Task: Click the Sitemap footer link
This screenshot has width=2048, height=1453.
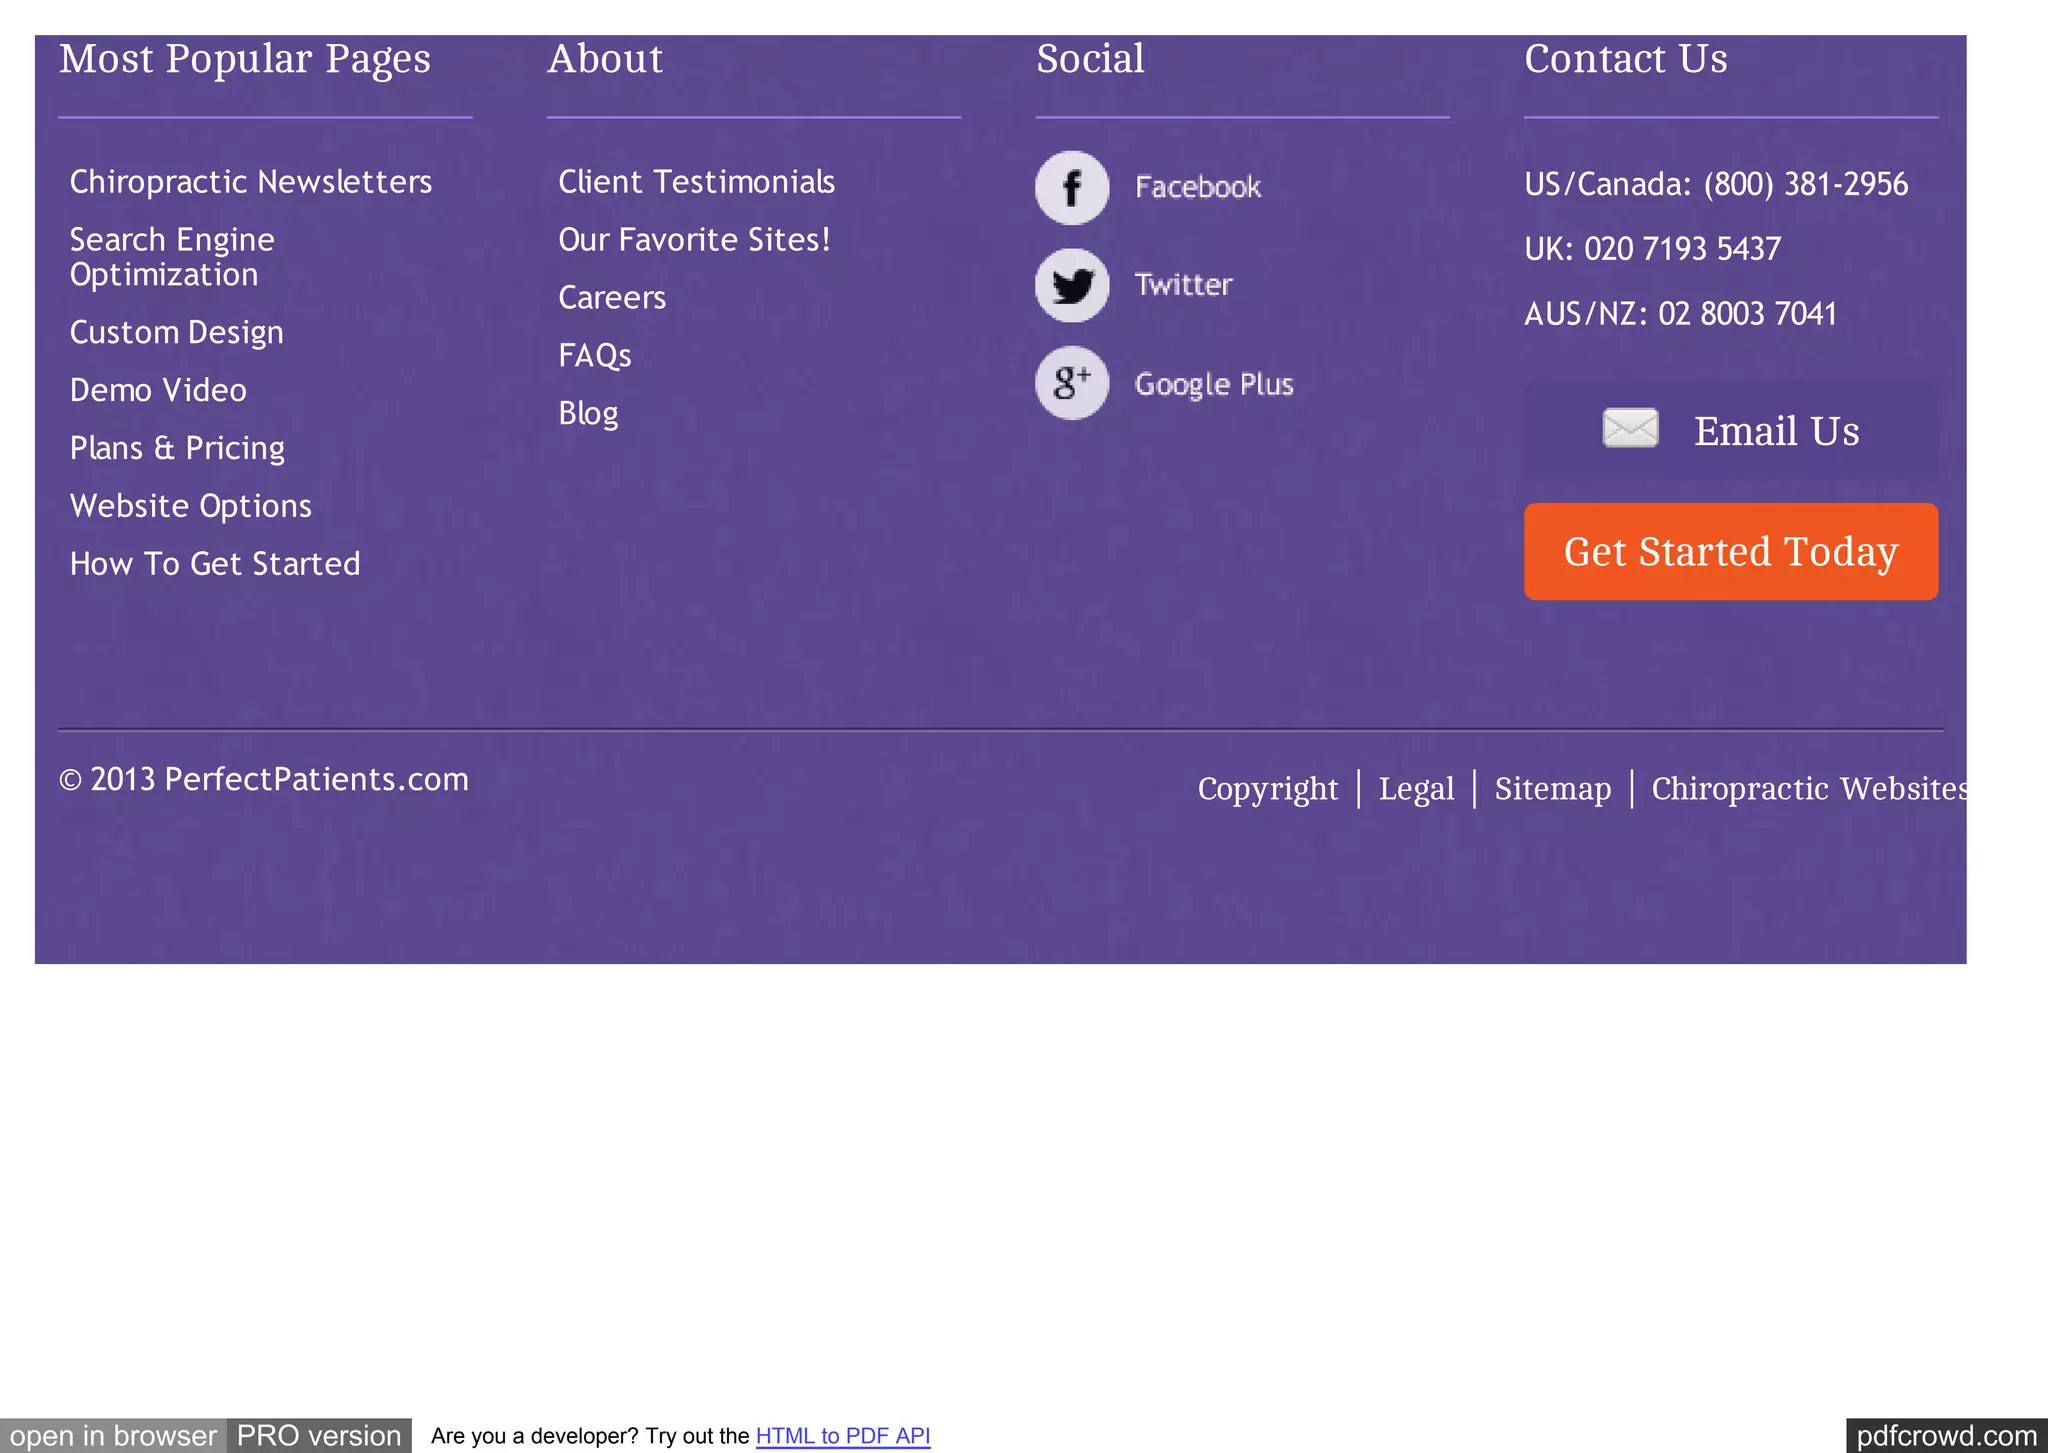Action: (x=1552, y=789)
